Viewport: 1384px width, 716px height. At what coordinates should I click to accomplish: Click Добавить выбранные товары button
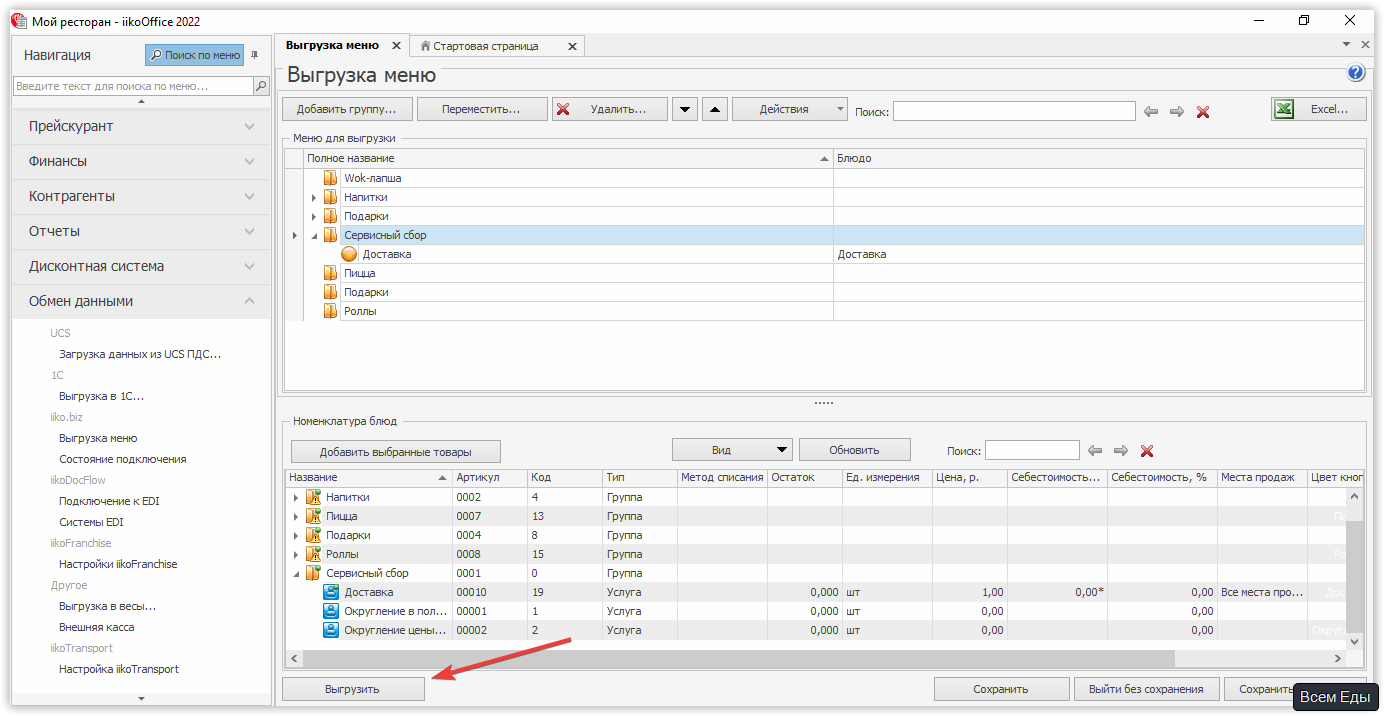(x=396, y=451)
